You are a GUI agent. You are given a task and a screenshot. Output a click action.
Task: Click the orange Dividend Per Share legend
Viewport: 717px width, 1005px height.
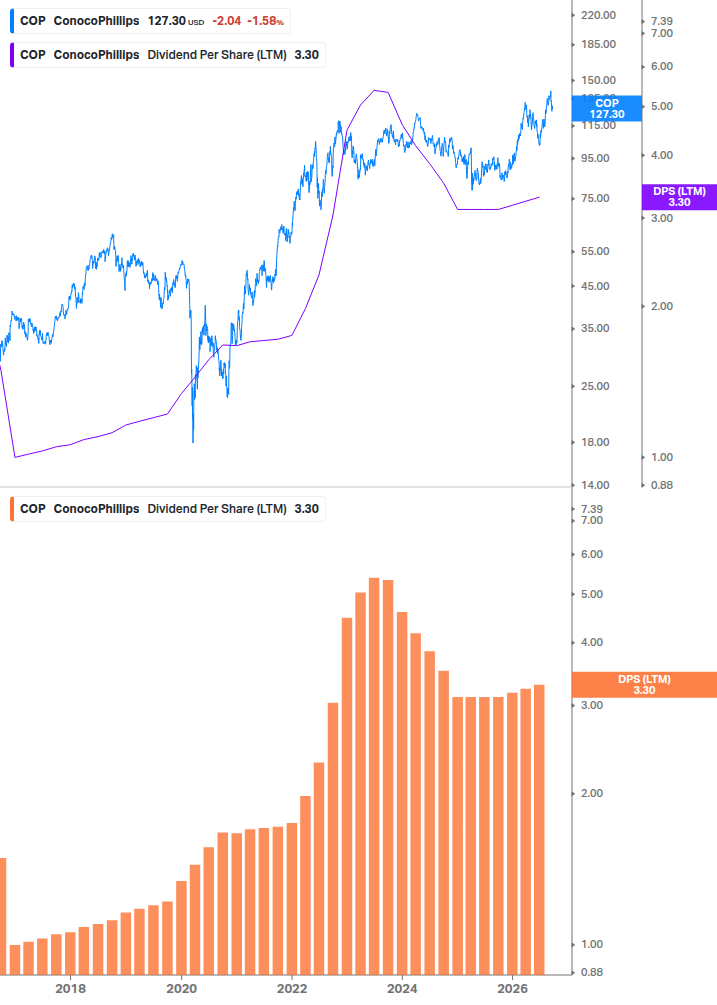[168, 509]
